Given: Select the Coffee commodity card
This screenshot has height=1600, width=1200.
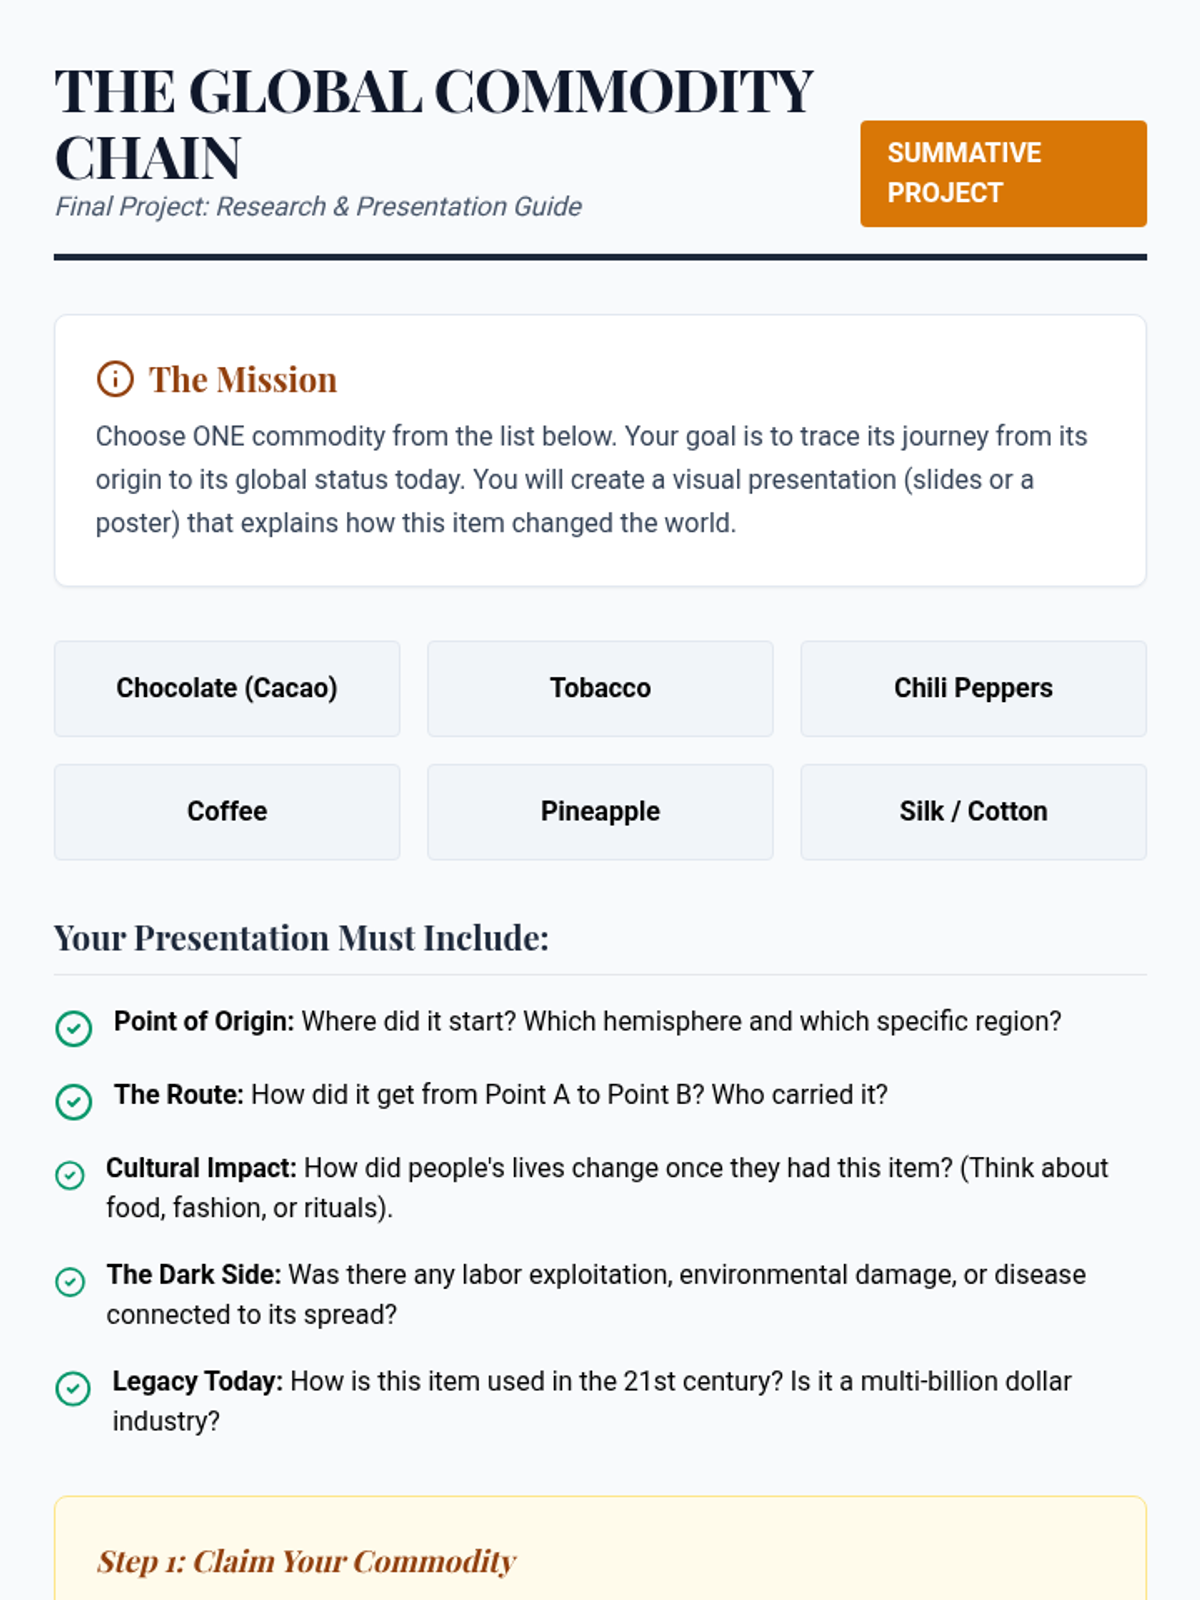Looking at the screenshot, I should tap(227, 811).
